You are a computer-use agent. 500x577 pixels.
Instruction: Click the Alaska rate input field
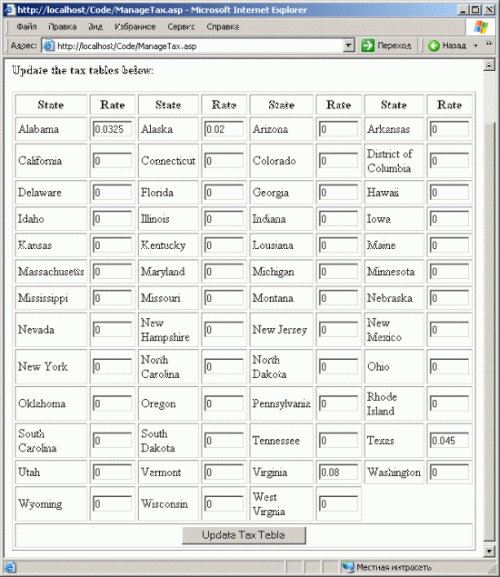[224, 129]
